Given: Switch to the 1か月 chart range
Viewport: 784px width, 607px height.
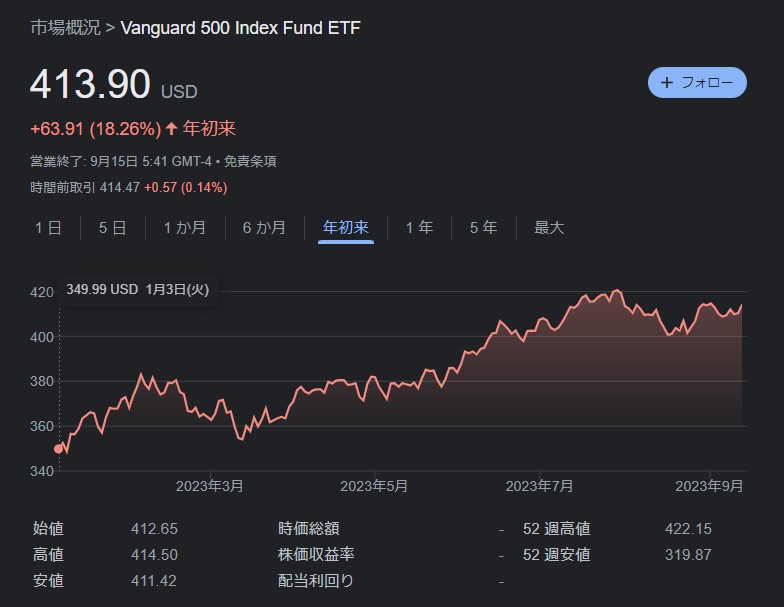Looking at the screenshot, I should pos(185,228).
